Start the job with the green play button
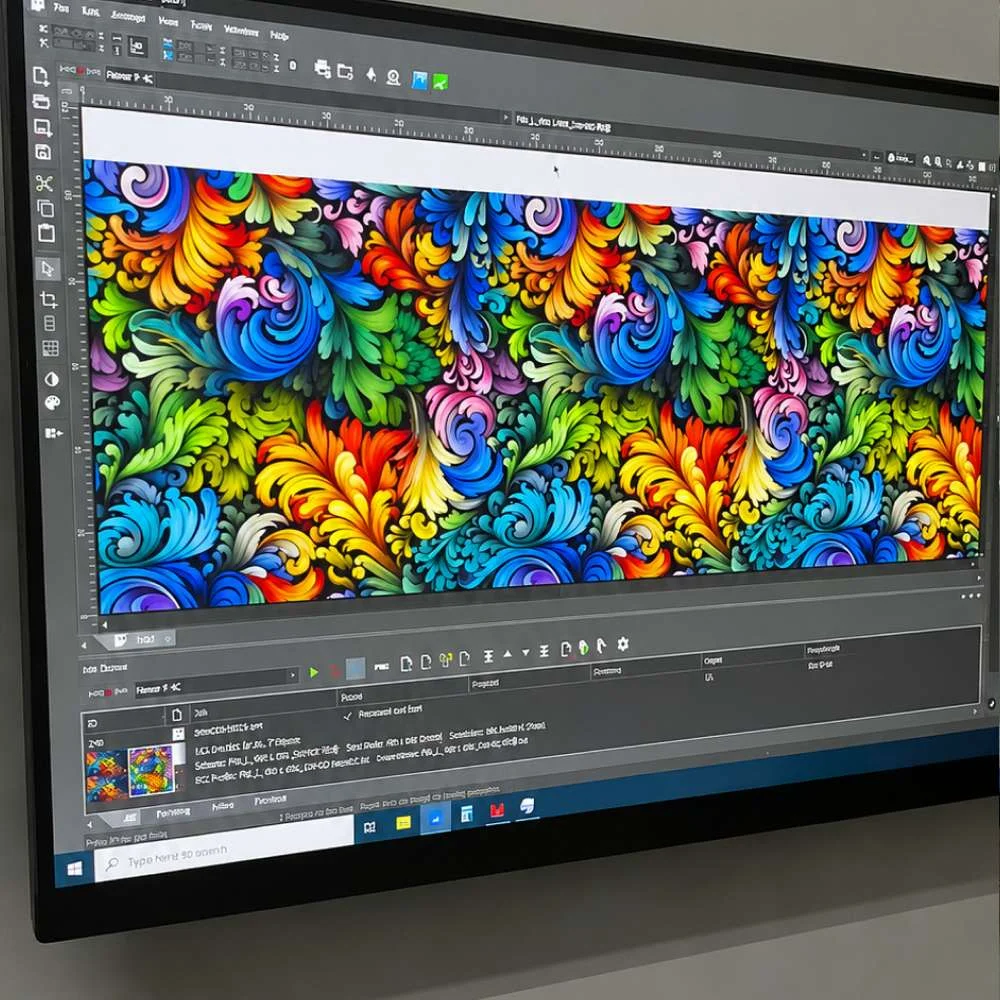Viewport: 1000px width, 1000px height. pyautogui.click(x=314, y=672)
